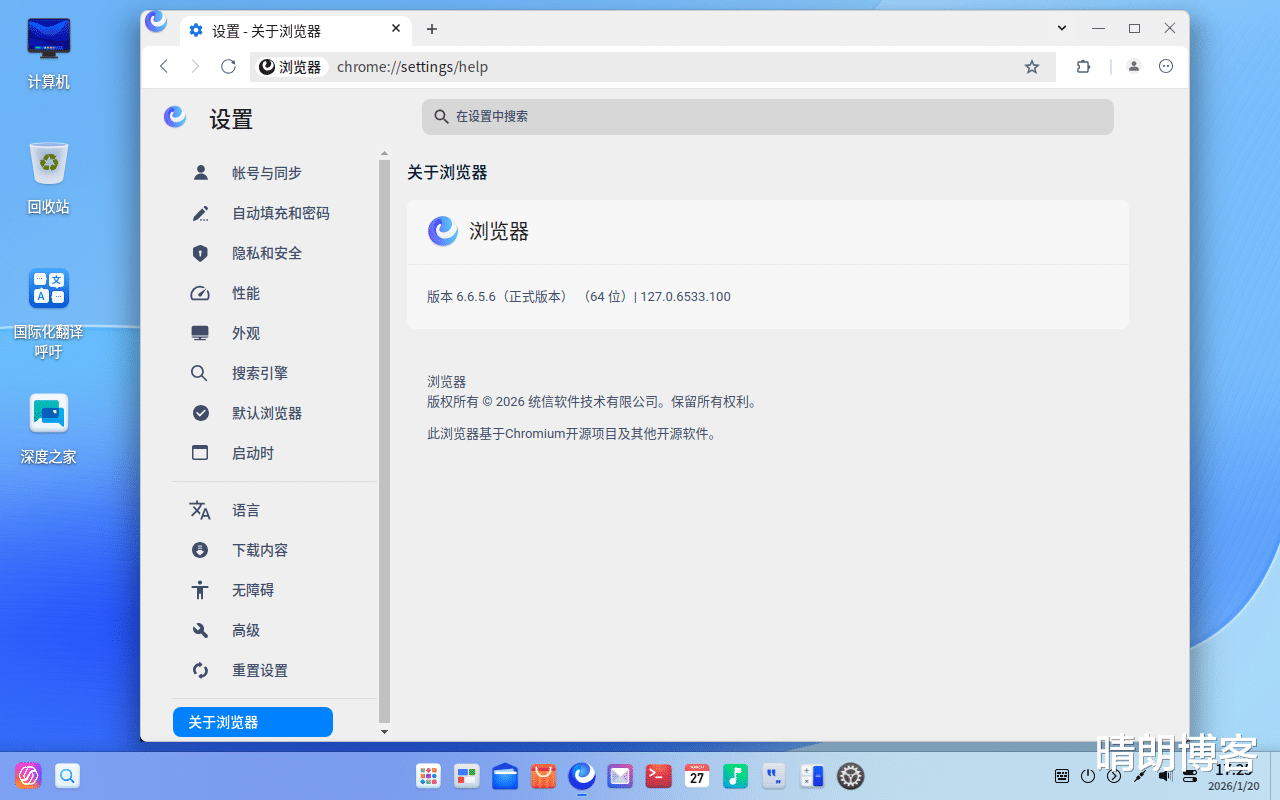
Task: Open the 高级 settings section
Action: 246,630
